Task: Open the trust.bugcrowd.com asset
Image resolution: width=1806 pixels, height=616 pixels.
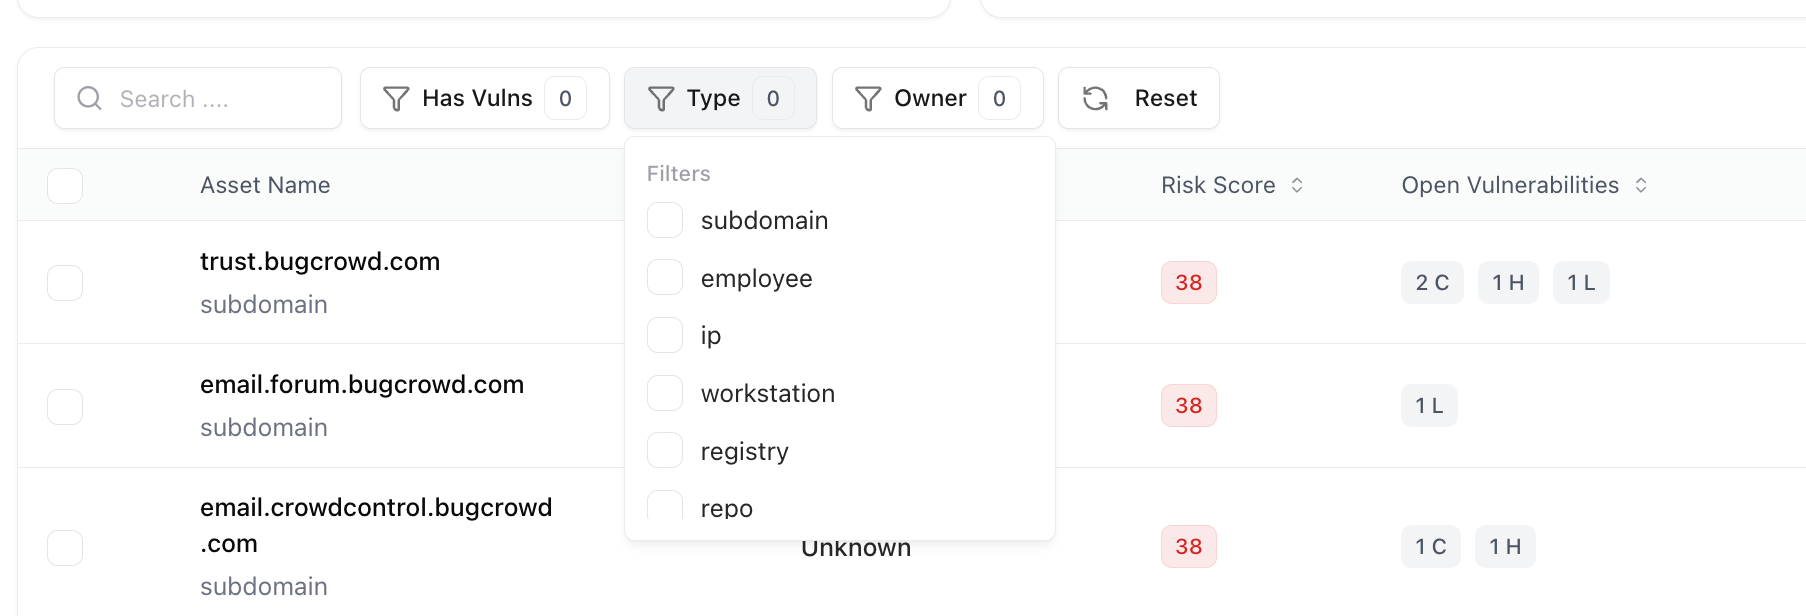Action: [320, 261]
